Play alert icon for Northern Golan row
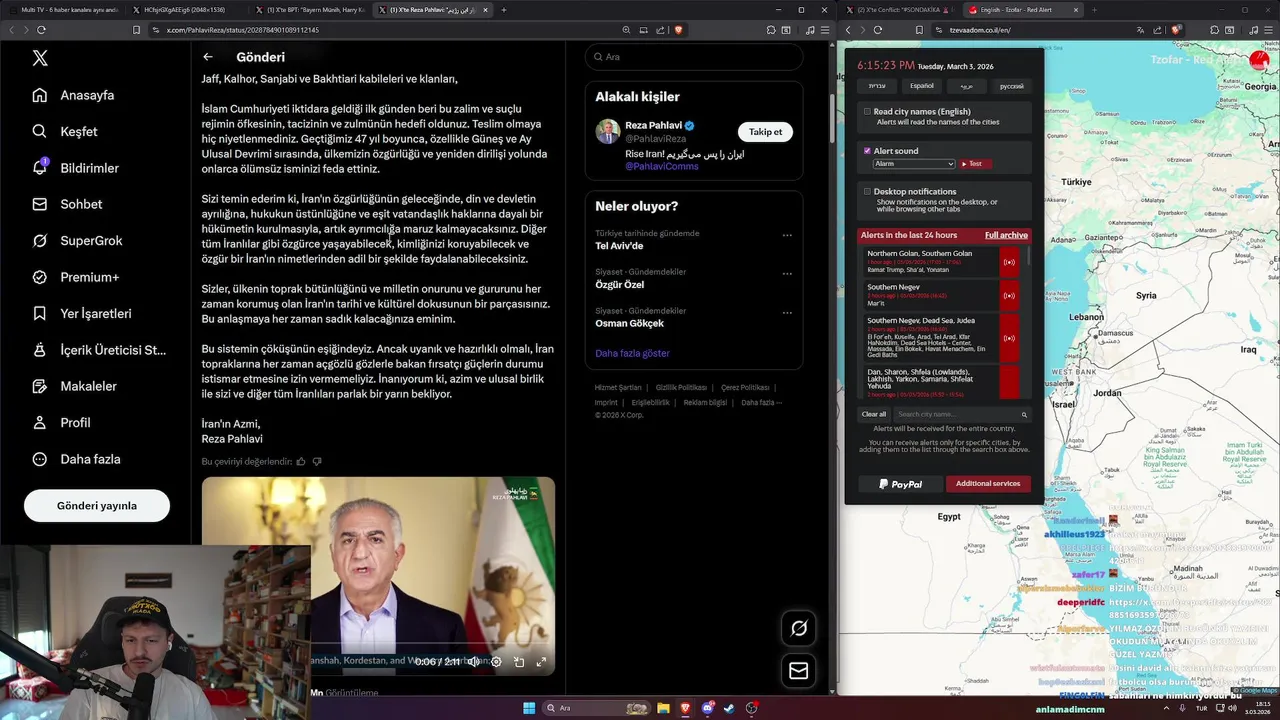 pyautogui.click(x=1009, y=262)
